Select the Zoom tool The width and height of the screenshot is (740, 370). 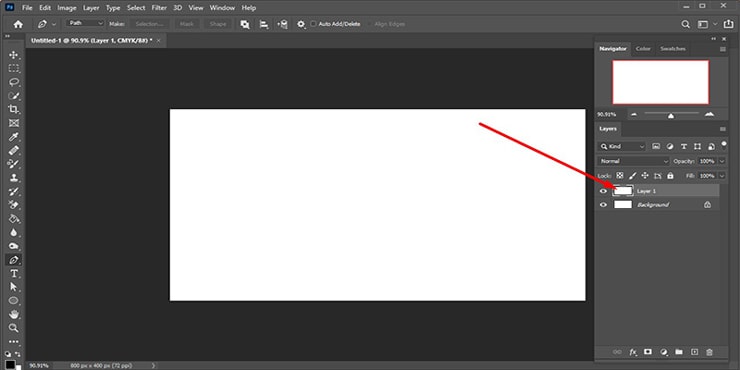click(14, 328)
